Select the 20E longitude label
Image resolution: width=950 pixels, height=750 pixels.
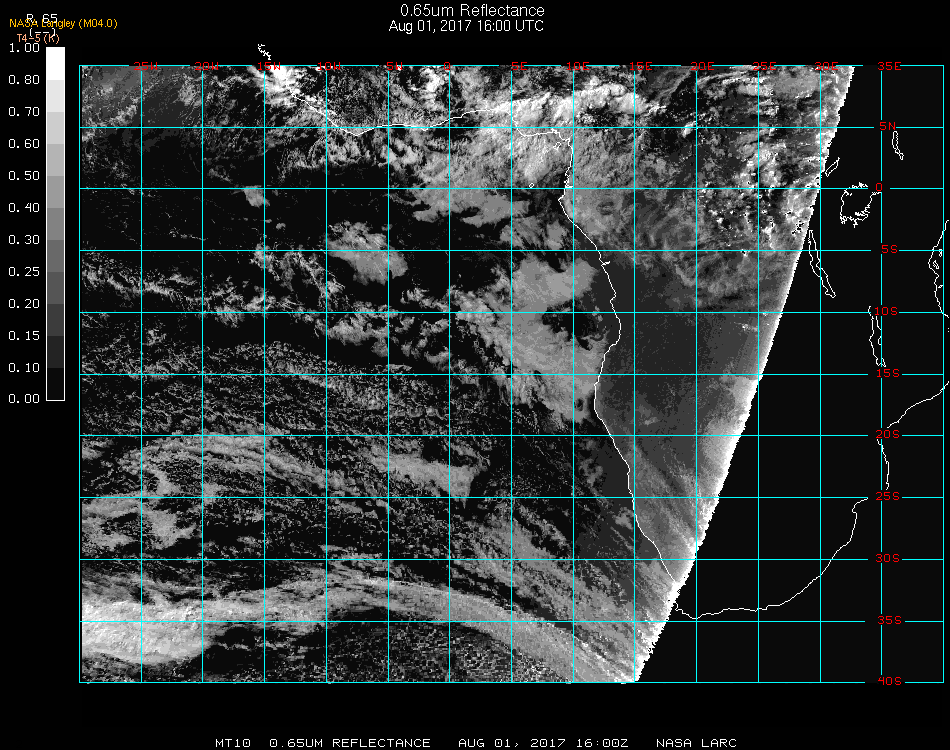702,66
